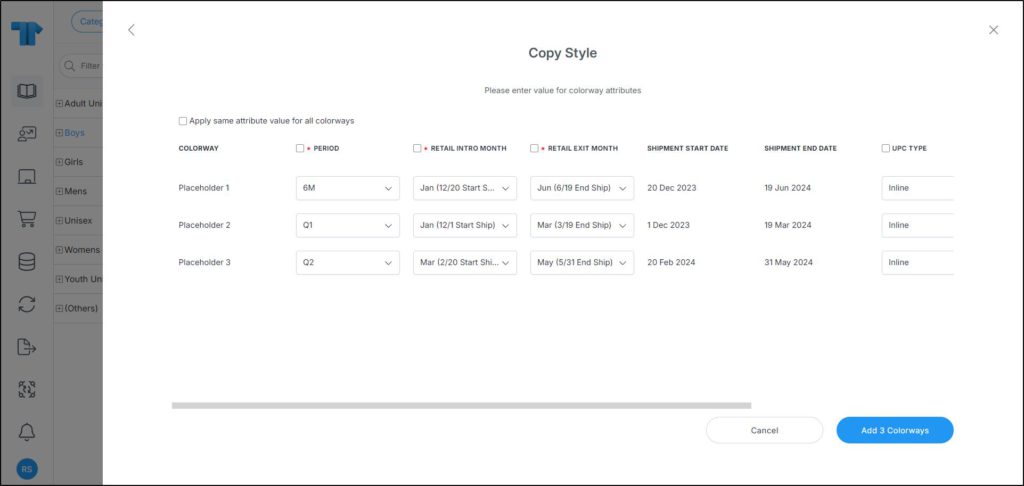Tick the RETAIL INTRO MONTH column checkbox
1024x486 pixels.
coord(417,148)
